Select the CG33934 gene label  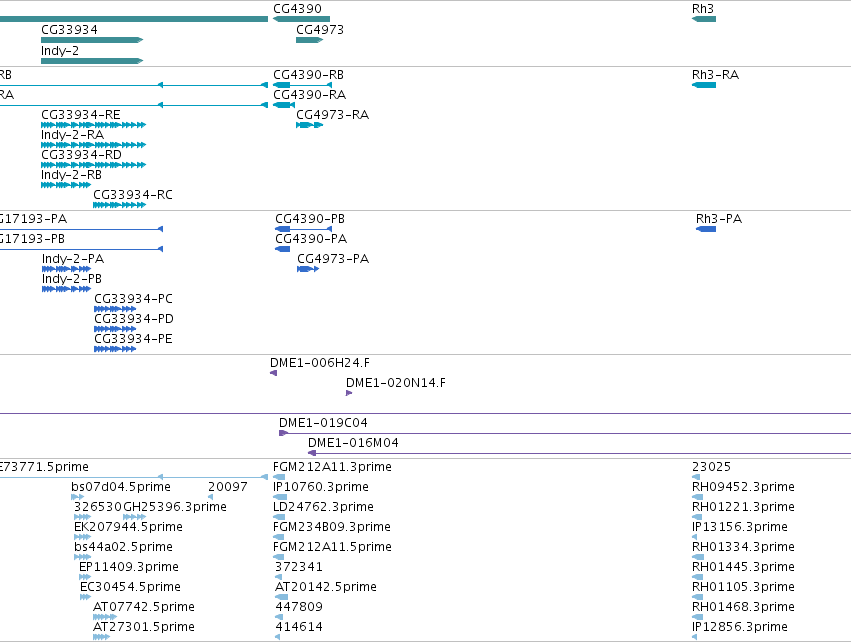point(69,30)
